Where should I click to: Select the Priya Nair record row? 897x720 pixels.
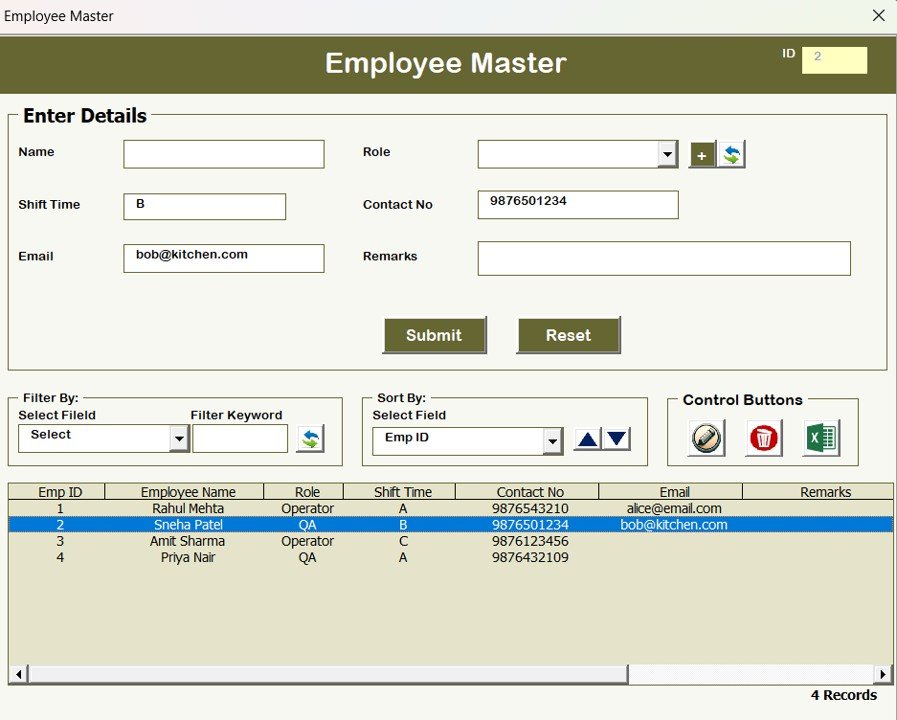pos(186,557)
